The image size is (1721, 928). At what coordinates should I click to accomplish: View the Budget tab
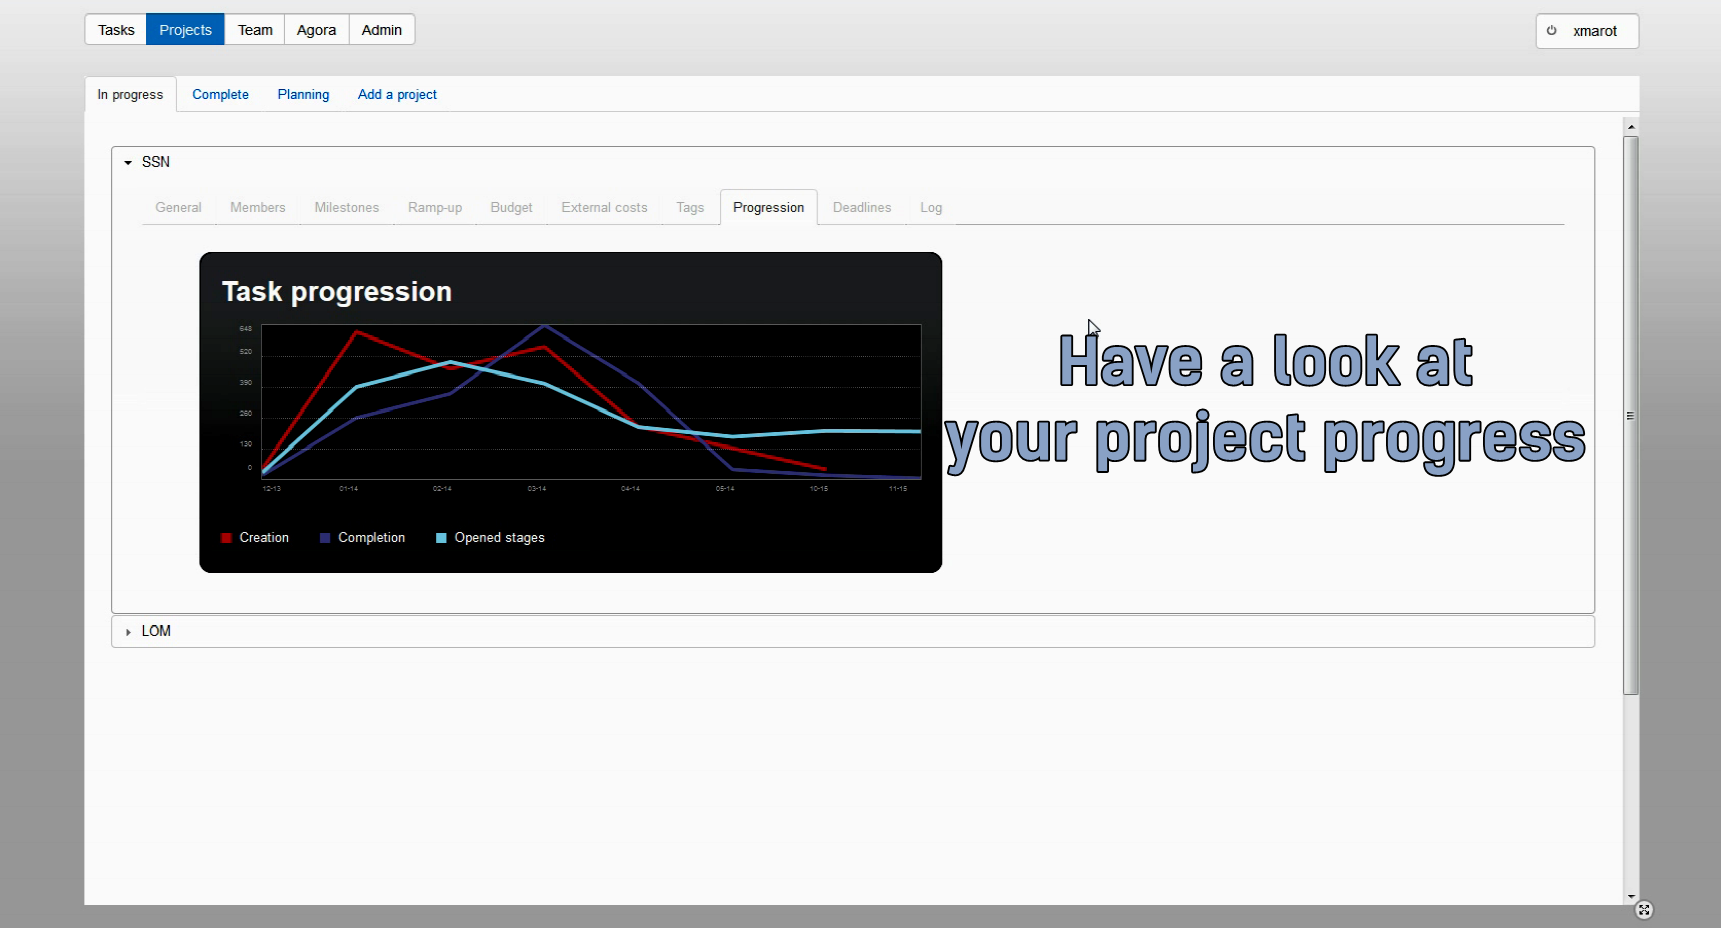[x=511, y=207]
